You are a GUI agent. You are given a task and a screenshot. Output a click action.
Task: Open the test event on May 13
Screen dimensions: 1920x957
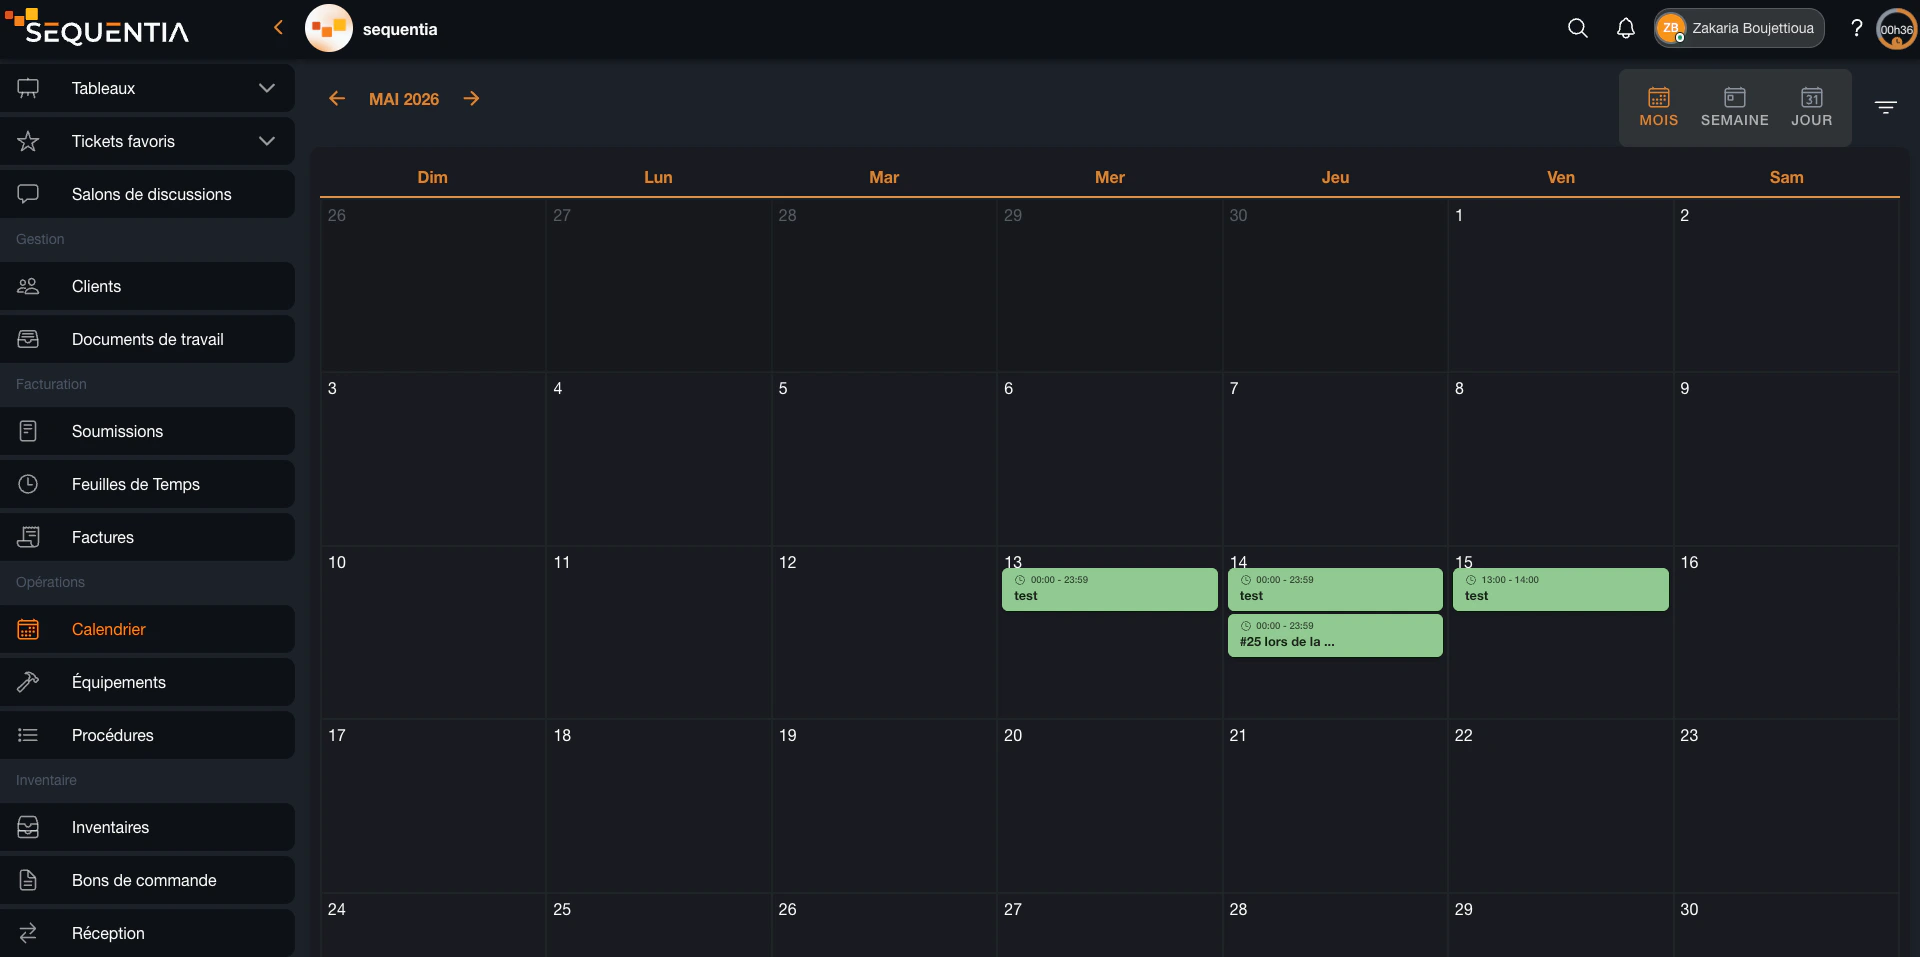click(1109, 589)
